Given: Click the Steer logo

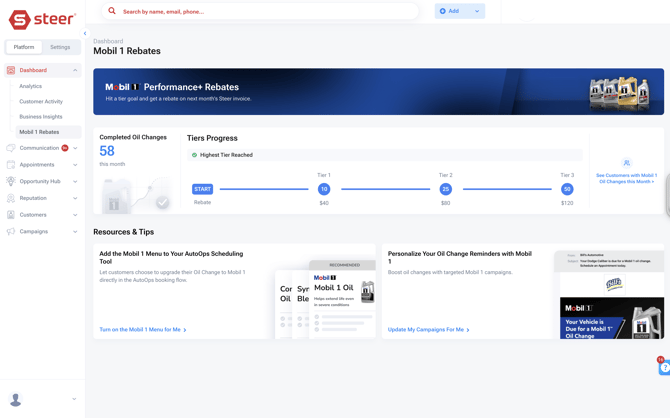Looking at the screenshot, I should [x=42, y=19].
